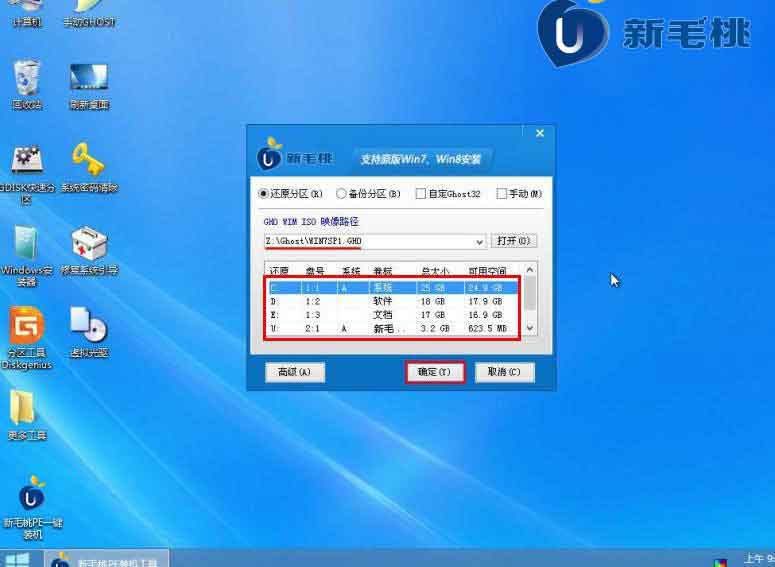Select the U: 新毛 partition row
This screenshot has width=775, height=567.
click(392, 328)
